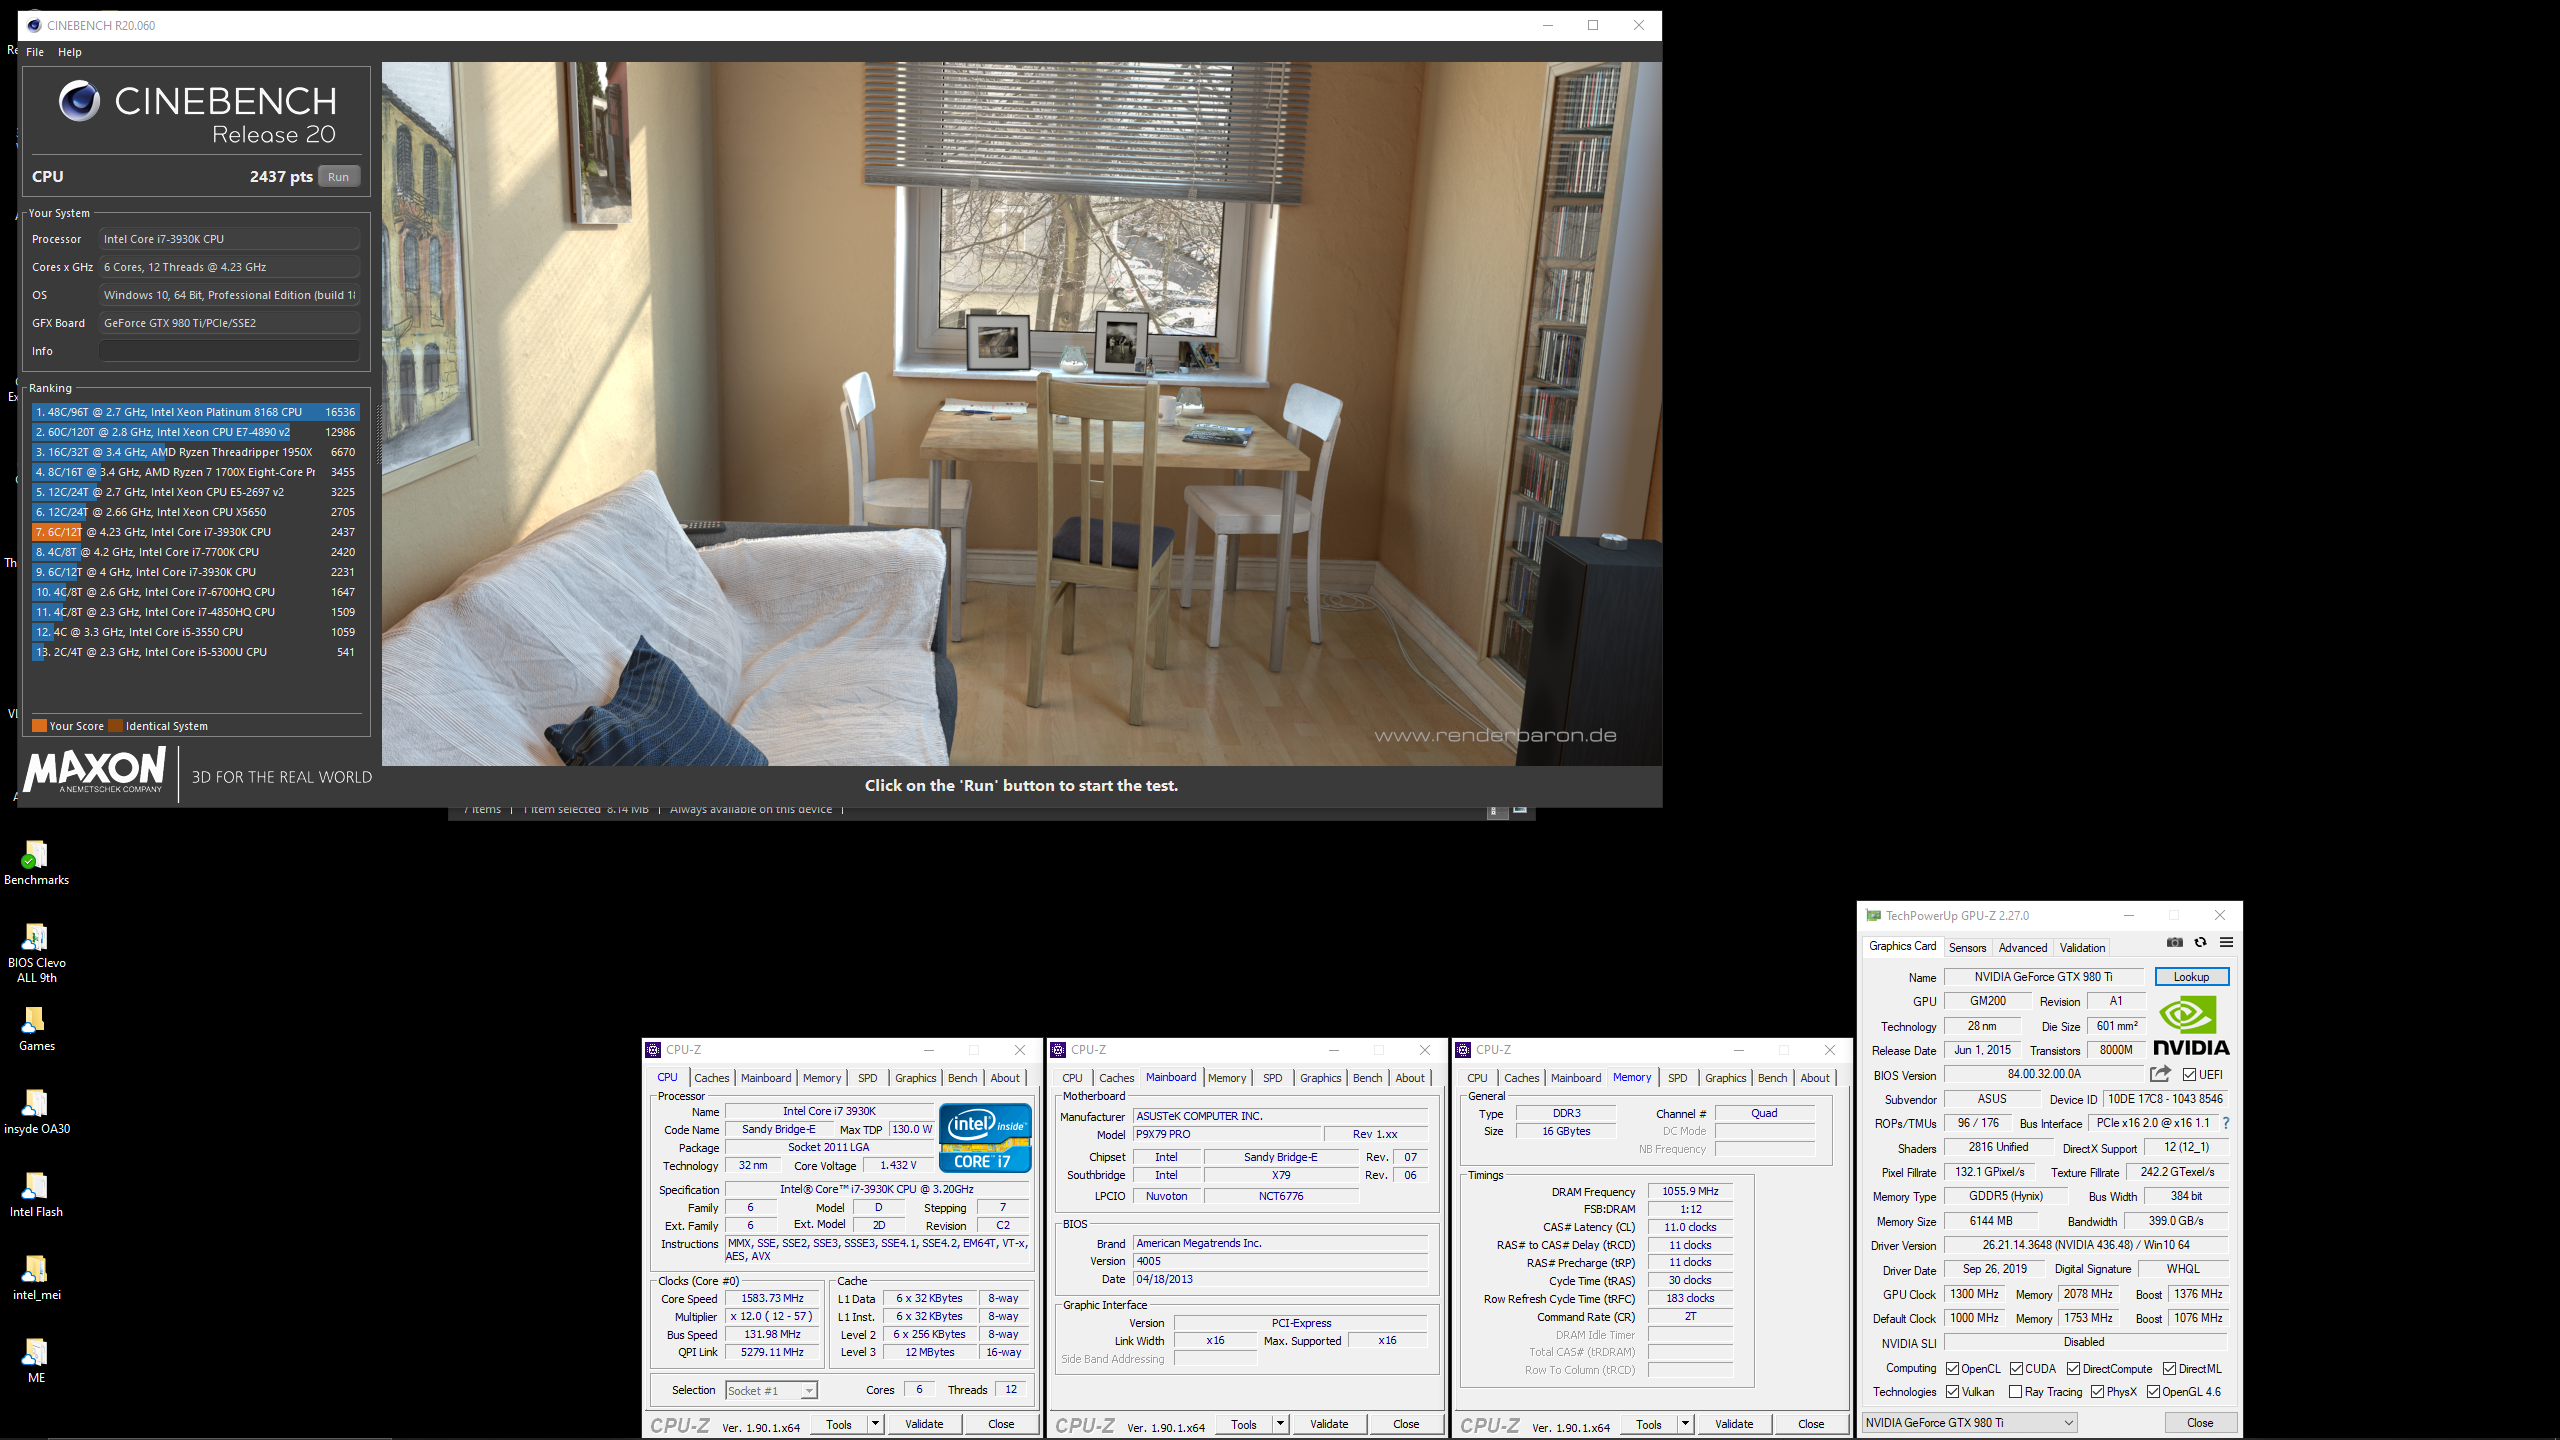2560x1440 pixels.
Task: Click the Processor field showing Intel Core i7-3930K CPU
Action: click(229, 239)
